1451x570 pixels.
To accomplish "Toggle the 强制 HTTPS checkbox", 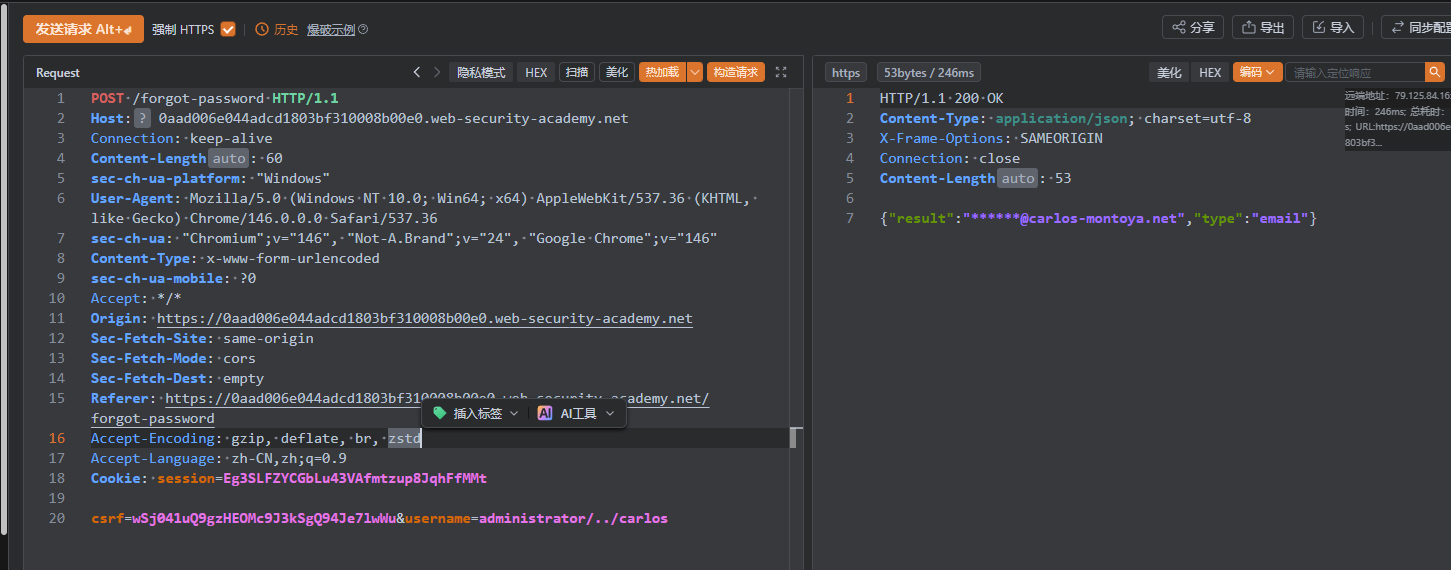I will click(x=228, y=29).
